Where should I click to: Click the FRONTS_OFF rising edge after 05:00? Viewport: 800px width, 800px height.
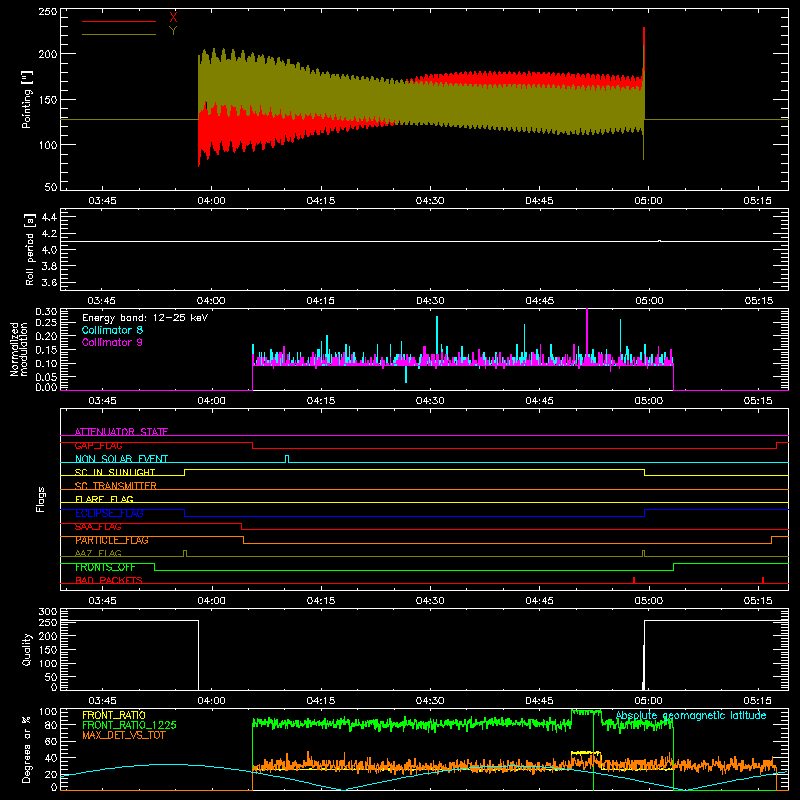click(673, 567)
